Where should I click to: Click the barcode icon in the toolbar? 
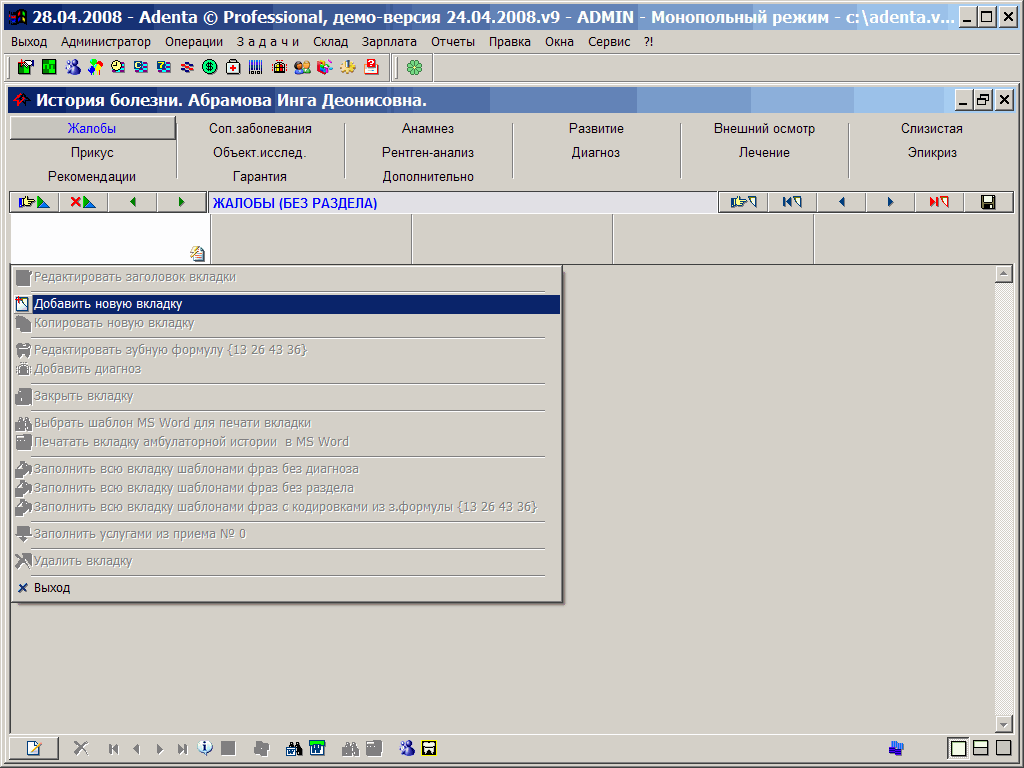tap(256, 67)
